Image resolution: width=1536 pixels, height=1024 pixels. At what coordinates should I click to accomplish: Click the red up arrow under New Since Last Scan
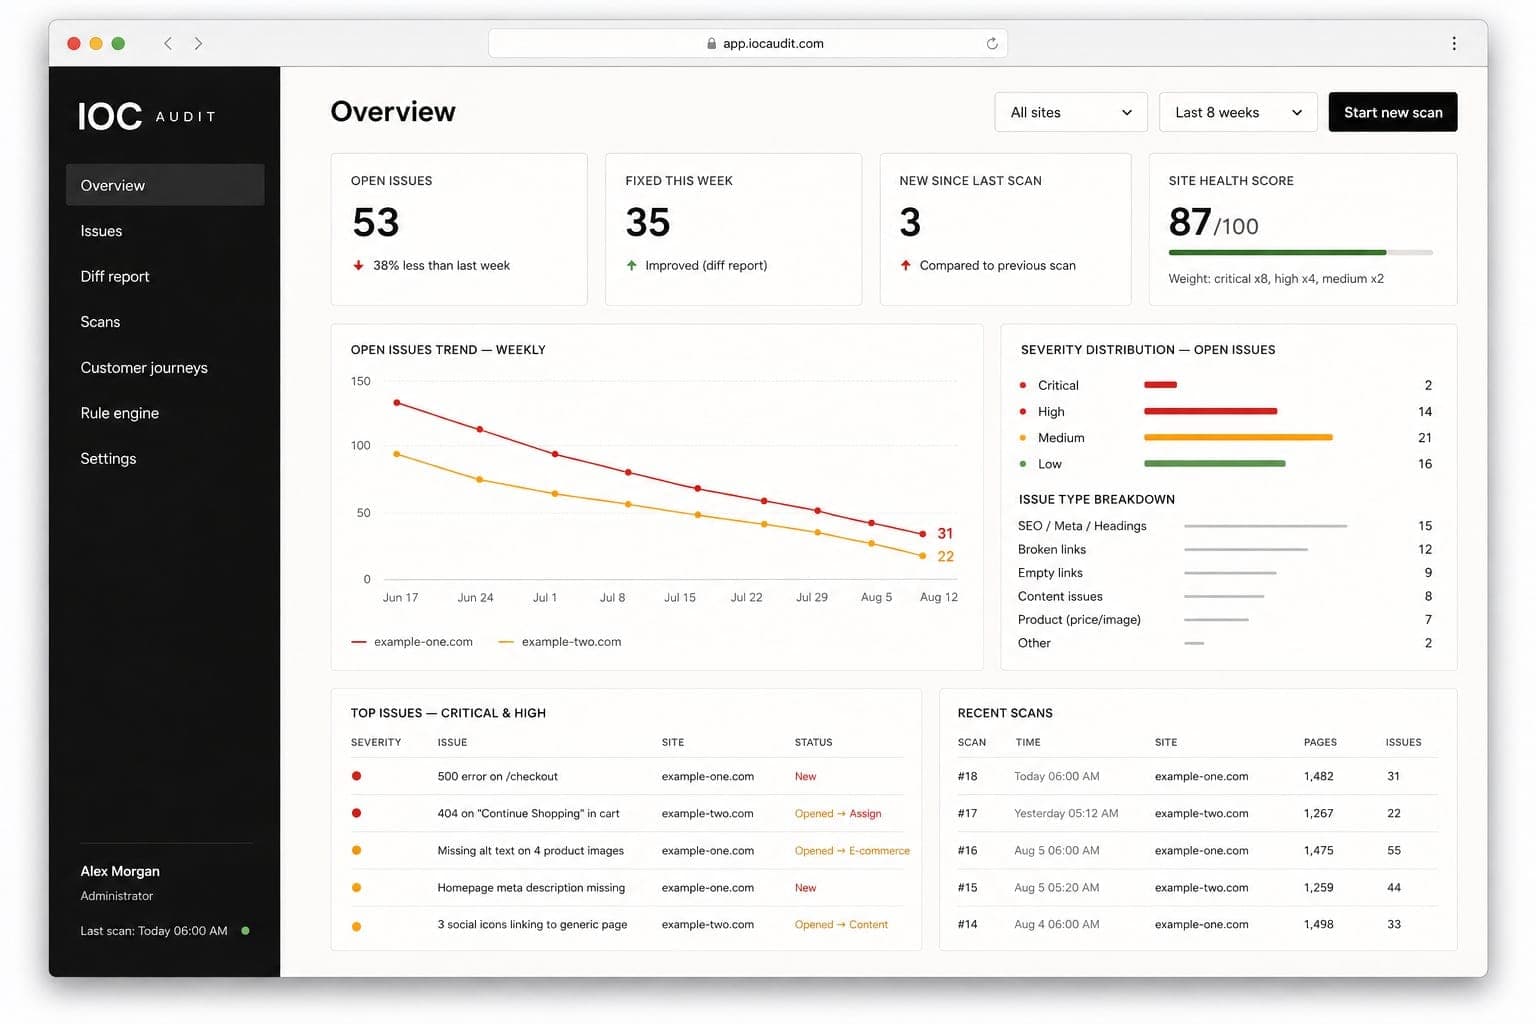[x=905, y=265]
